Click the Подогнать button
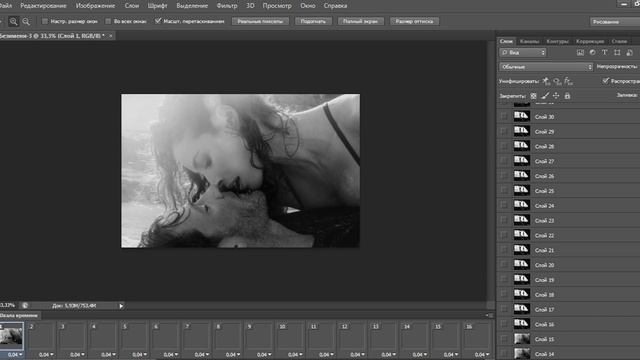The height and width of the screenshot is (360, 640). (x=313, y=21)
